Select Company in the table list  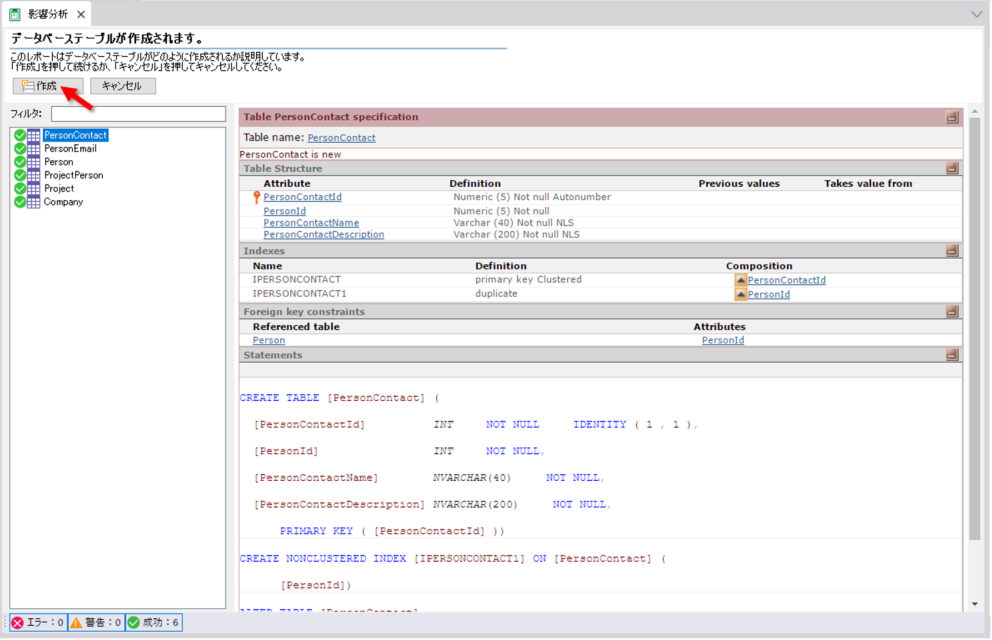pos(63,202)
